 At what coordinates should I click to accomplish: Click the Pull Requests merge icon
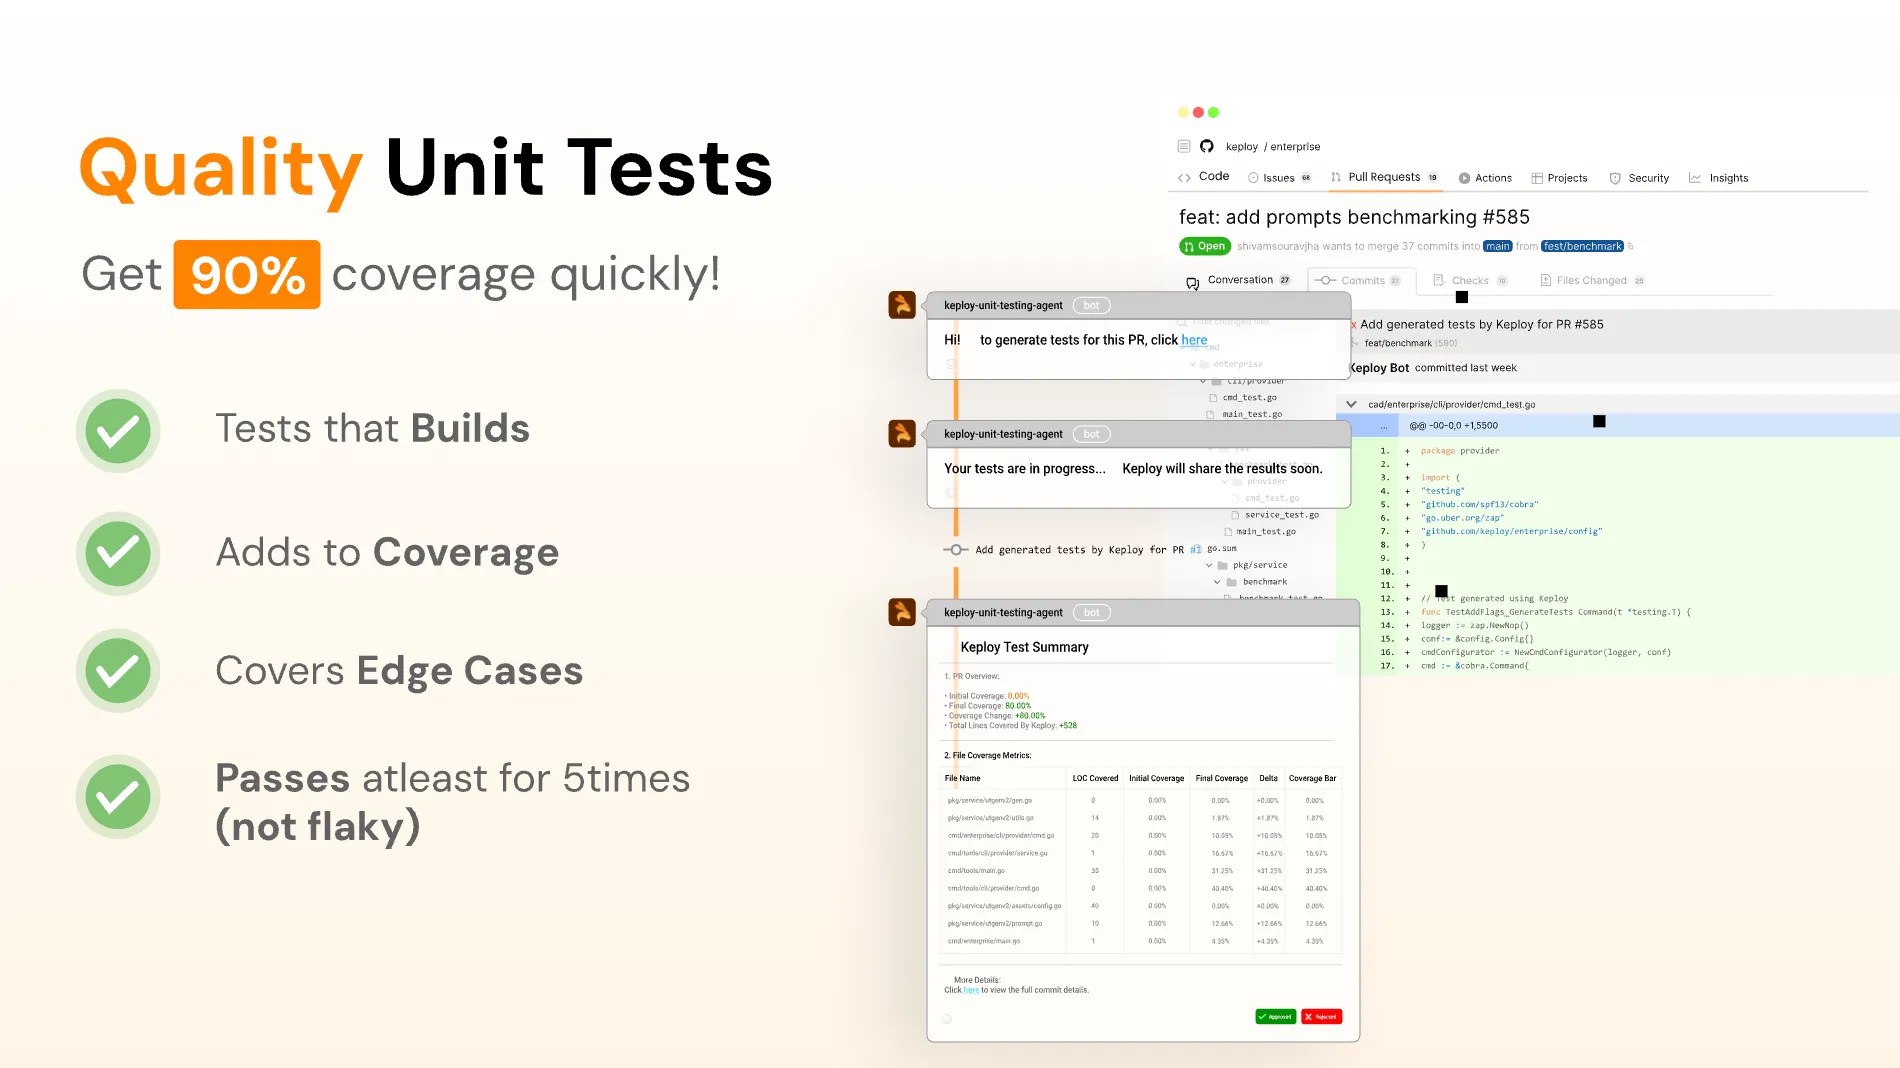pyautogui.click(x=1336, y=177)
